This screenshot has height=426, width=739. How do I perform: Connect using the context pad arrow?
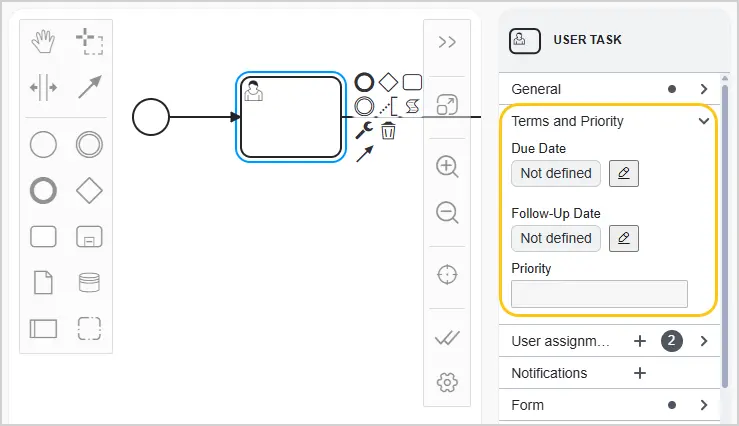click(x=365, y=154)
